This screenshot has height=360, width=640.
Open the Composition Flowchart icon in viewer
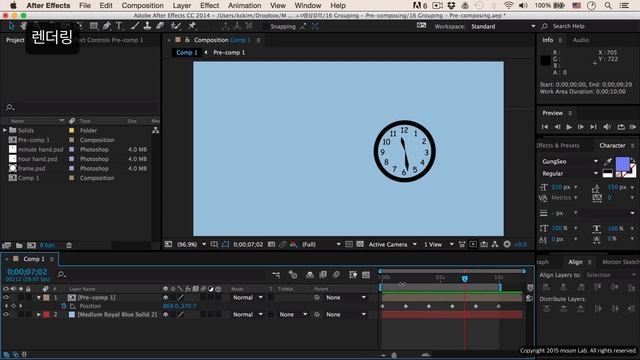[x=495, y=244]
